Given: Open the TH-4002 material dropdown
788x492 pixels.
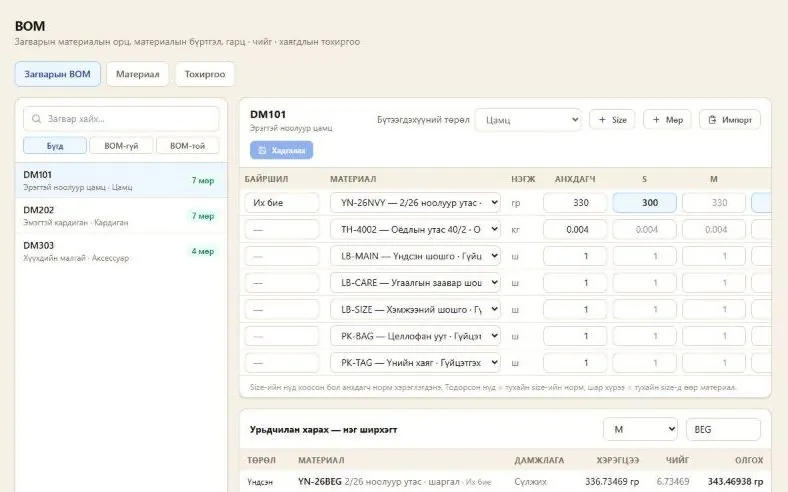Looking at the screenshot, I should tap(415, 229).
